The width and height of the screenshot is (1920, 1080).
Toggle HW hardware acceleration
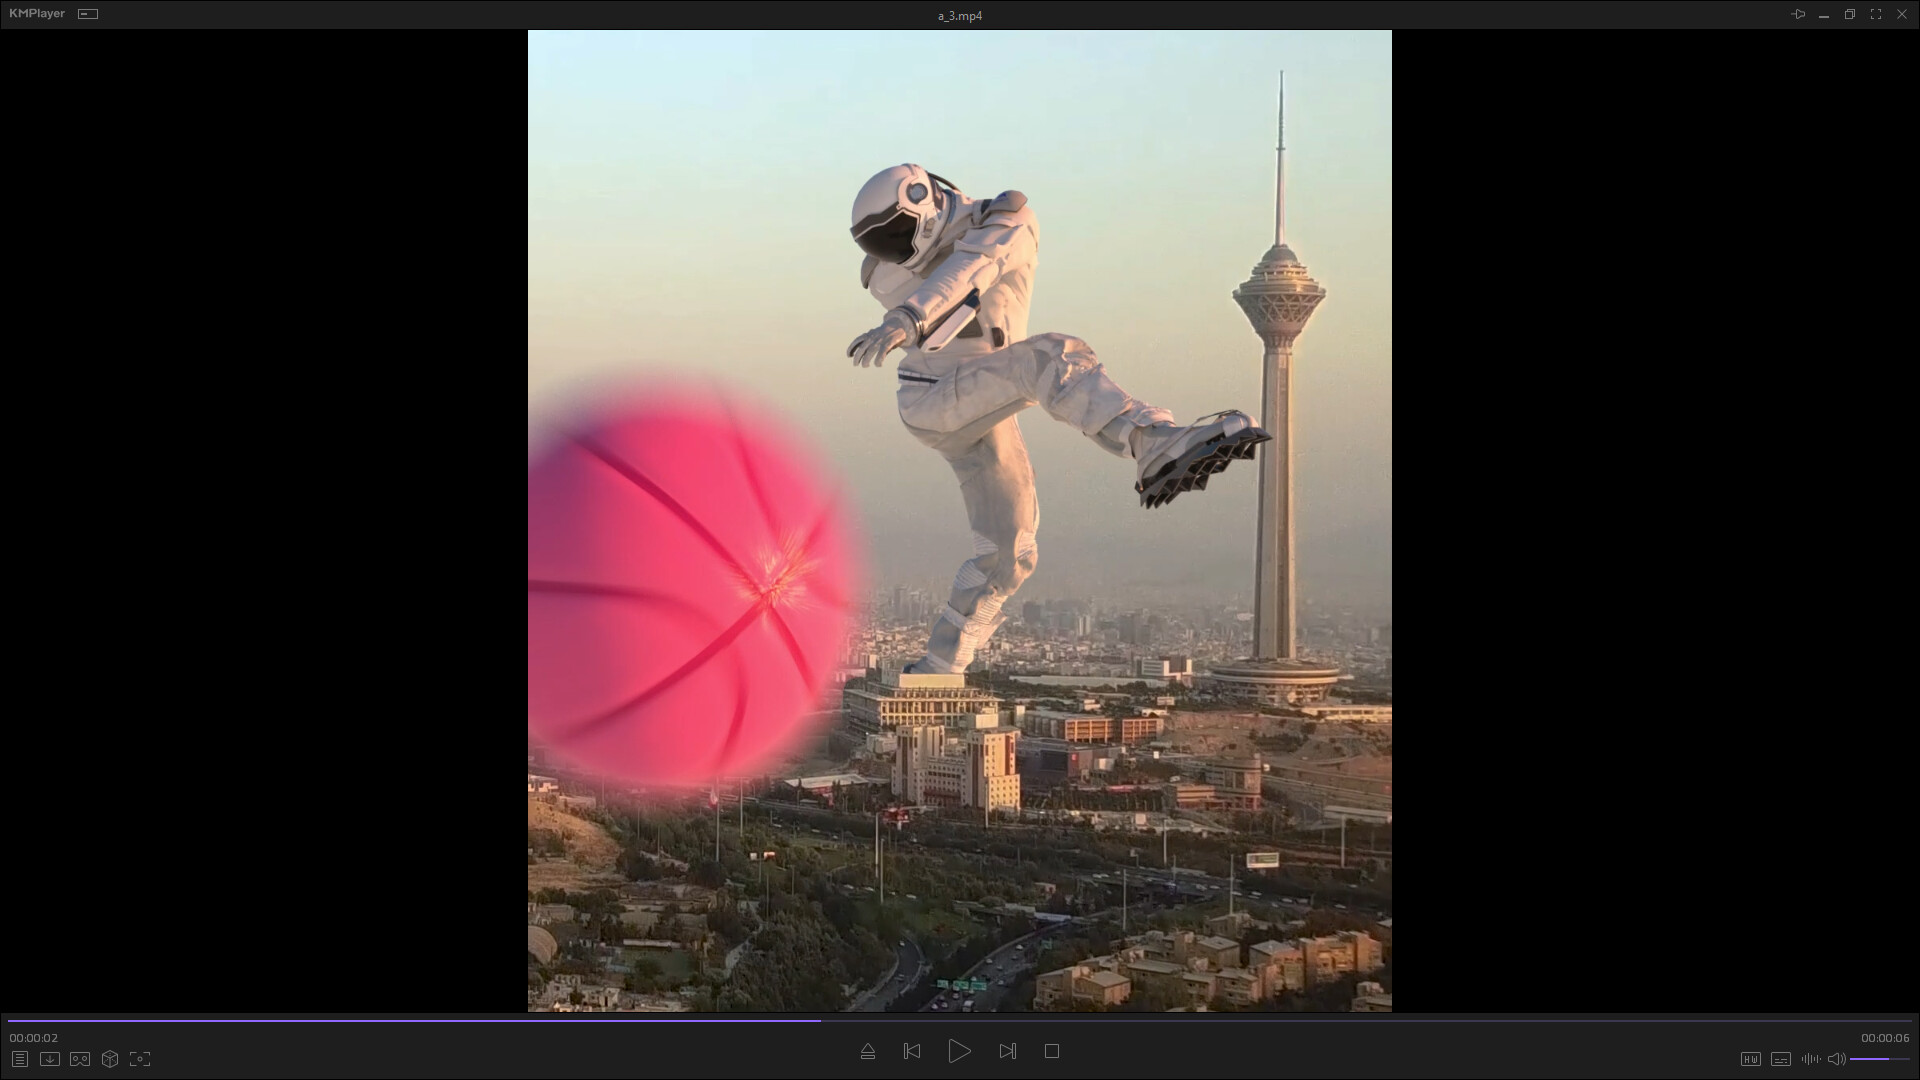1750,1059
